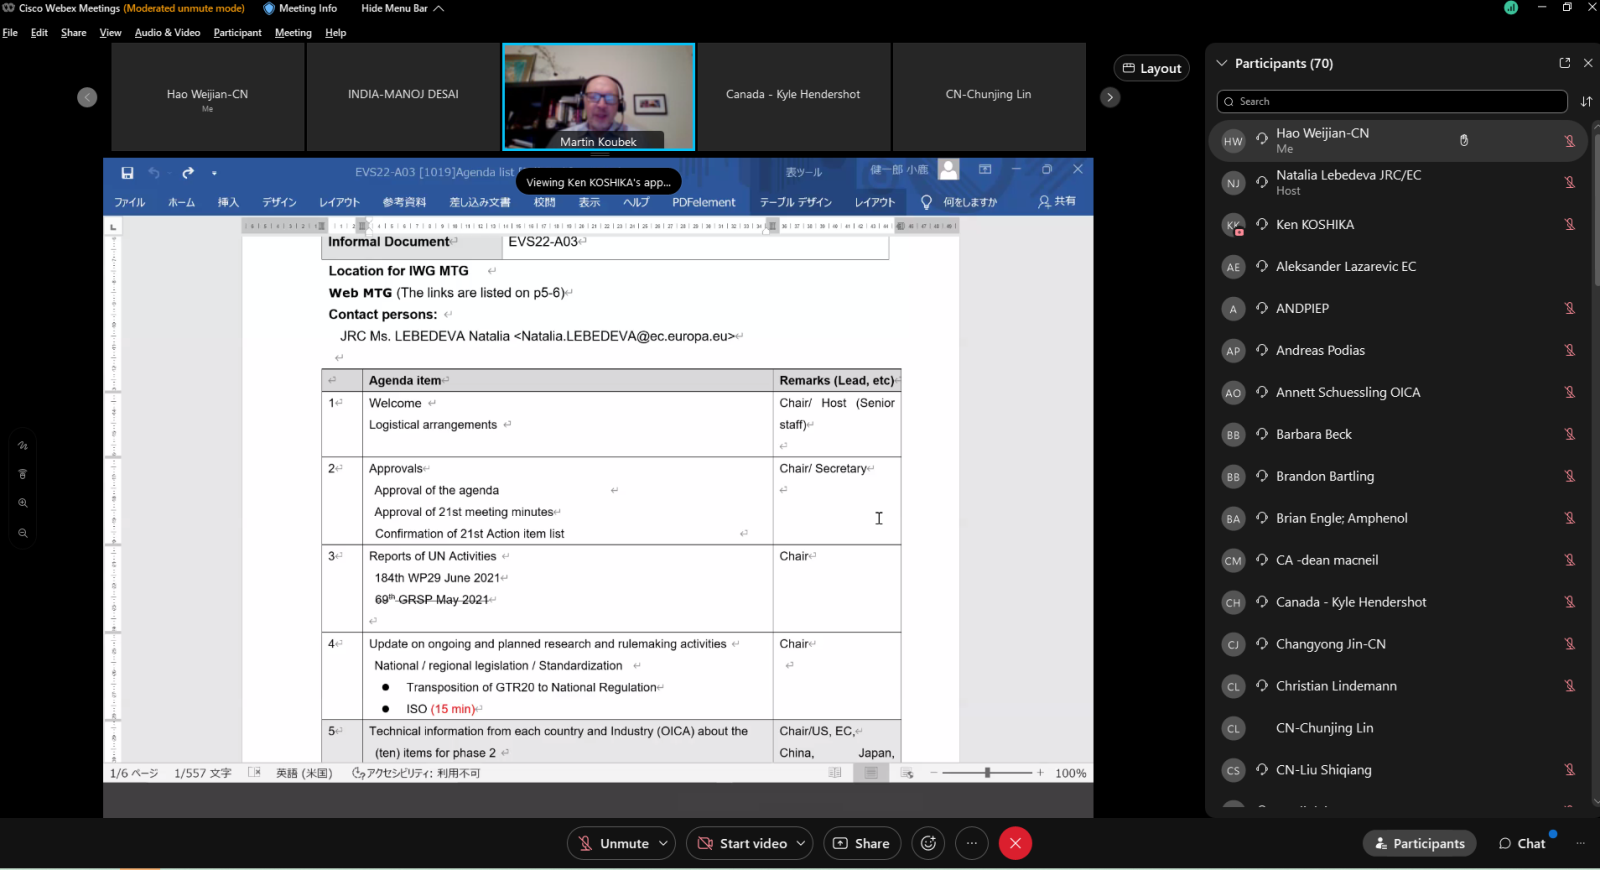Show next video thumbnails with right arrow
Viewport: 1600px width, 870px height.
point(1110,97)
